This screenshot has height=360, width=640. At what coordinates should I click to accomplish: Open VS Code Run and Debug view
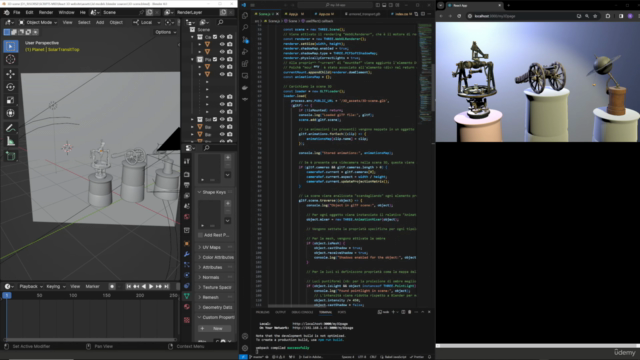pos(245,52)
